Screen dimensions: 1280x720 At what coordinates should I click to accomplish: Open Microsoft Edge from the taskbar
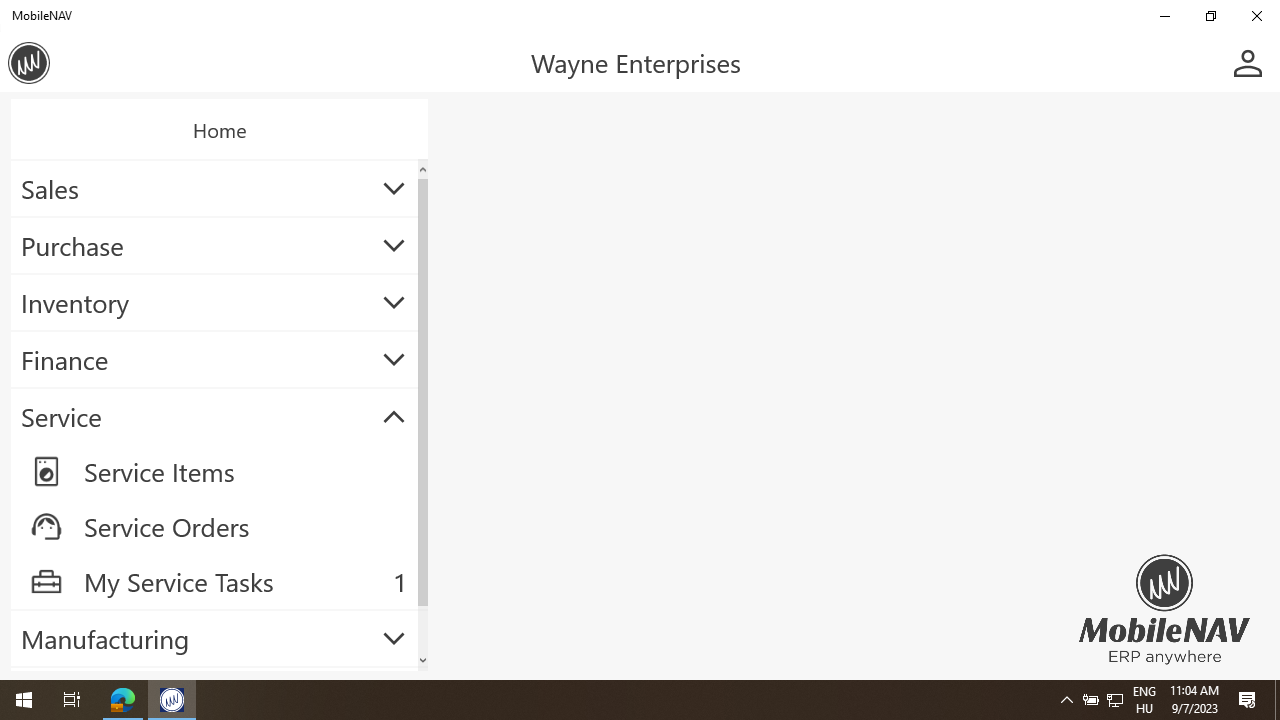point(123,700)
